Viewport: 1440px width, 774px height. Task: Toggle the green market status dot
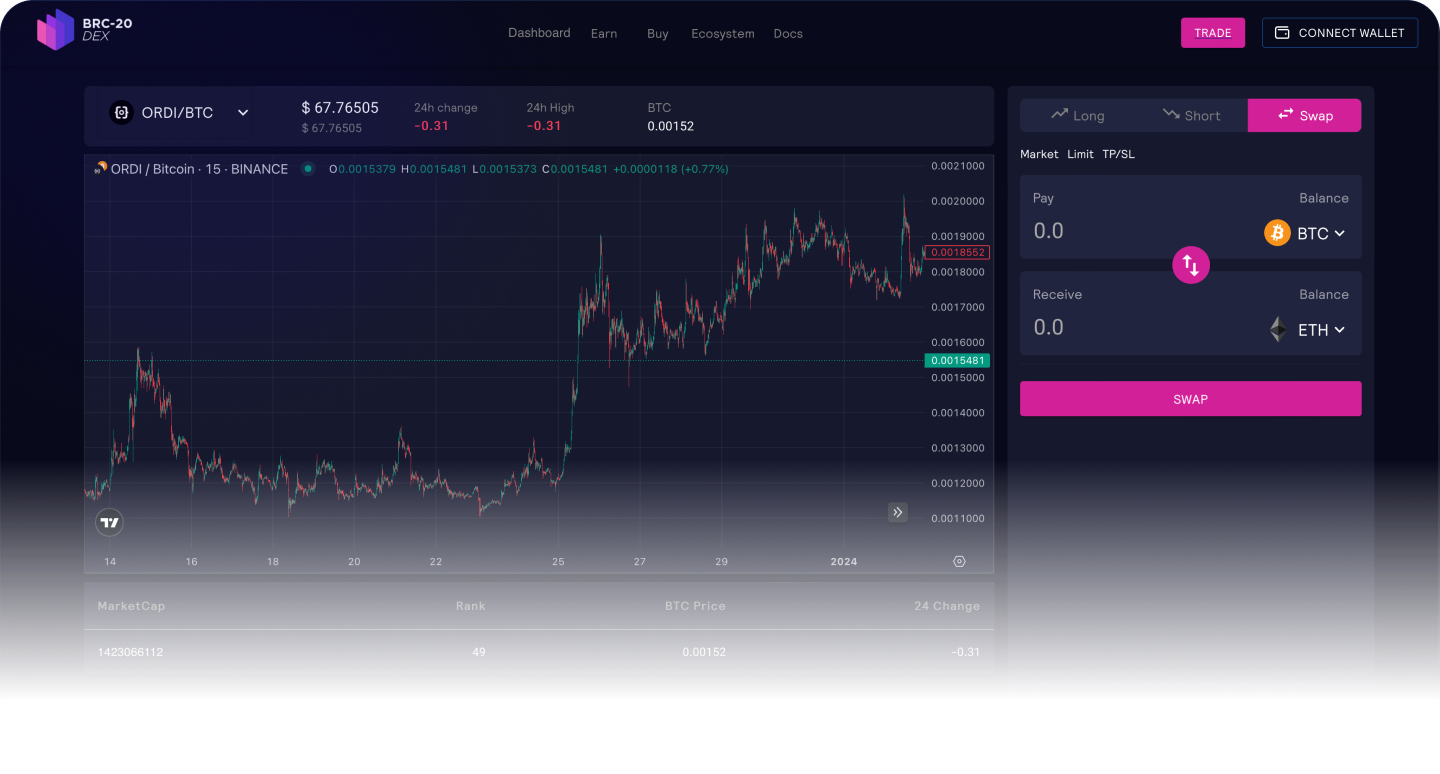(308, 169)
